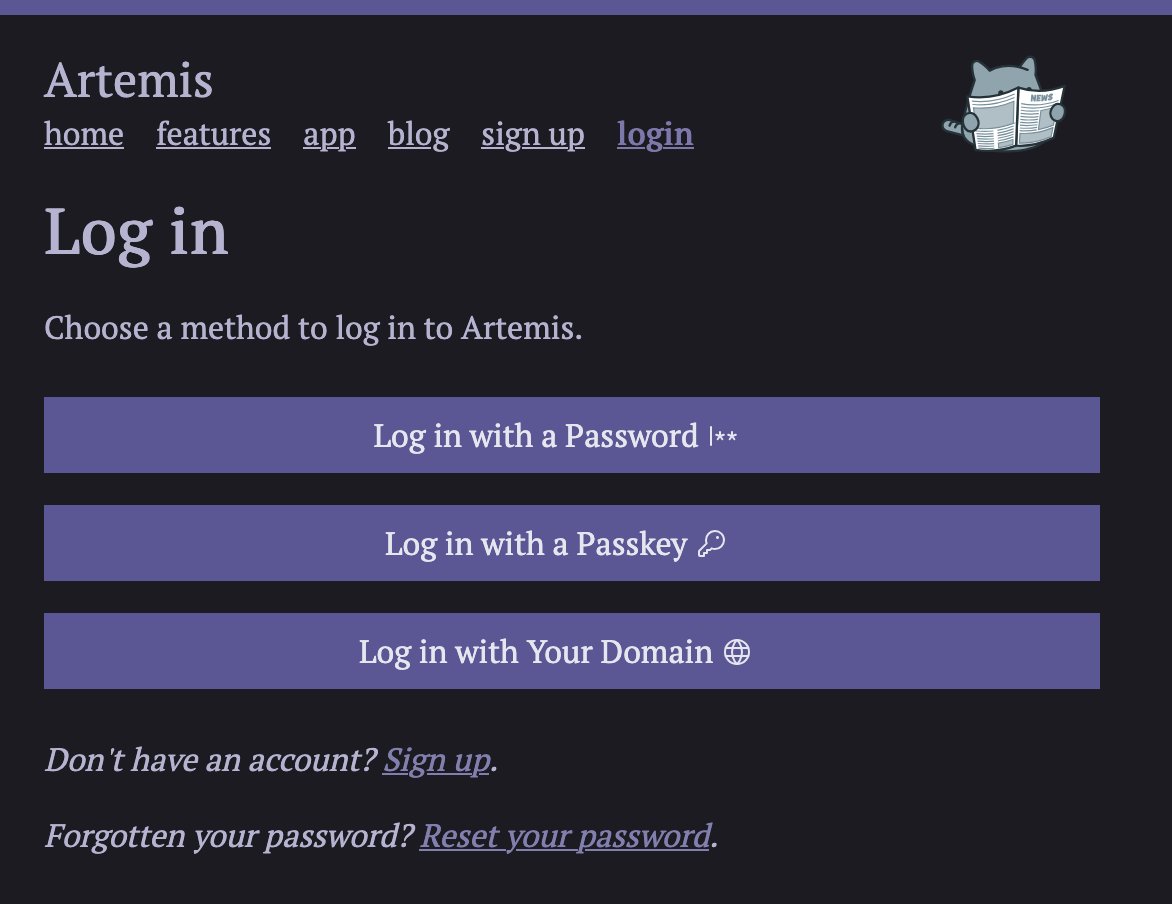Image resolution: width=1172 pixels, height=904 pixels.
Task: Select the currently active login nav item
Action: pos(655,134)
